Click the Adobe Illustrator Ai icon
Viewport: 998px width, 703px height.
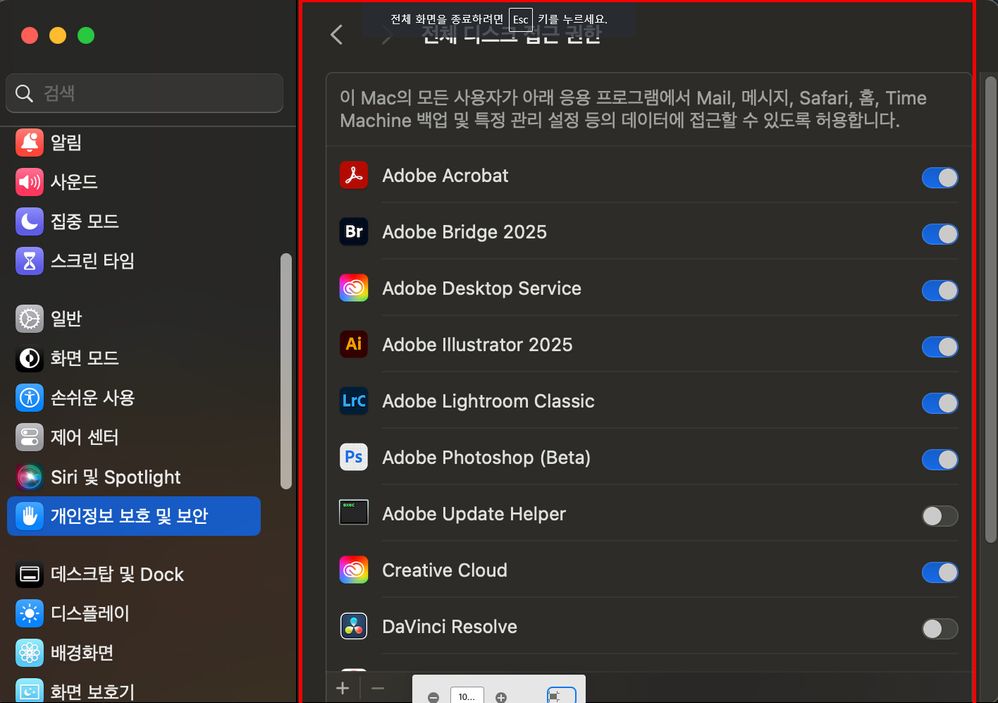353,344
